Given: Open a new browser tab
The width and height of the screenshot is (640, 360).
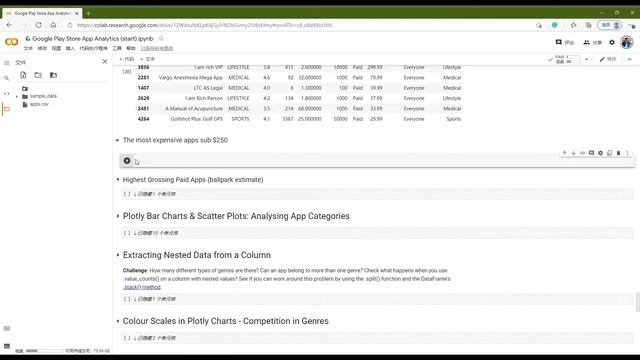Looking at the screenshot, I should 88,13.
